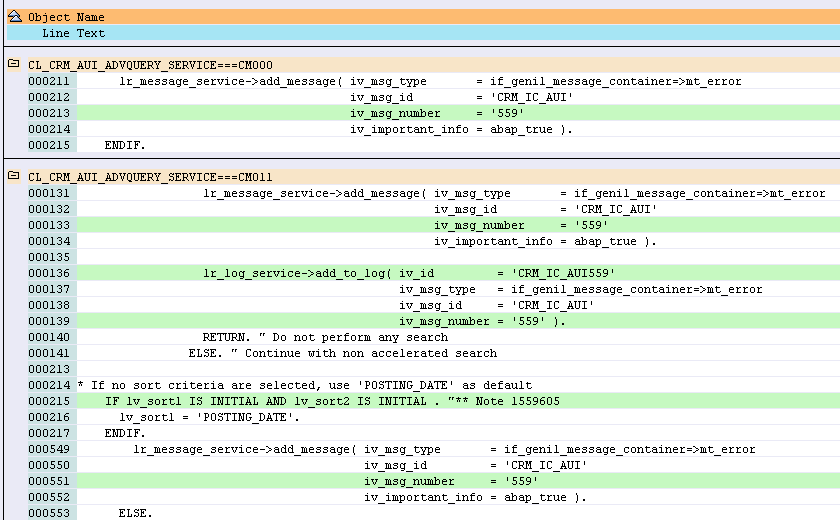The height and width of the screenshot is (520, 840).
Task: Click the ENDIF line 000217
Action: tap(125, 433)
